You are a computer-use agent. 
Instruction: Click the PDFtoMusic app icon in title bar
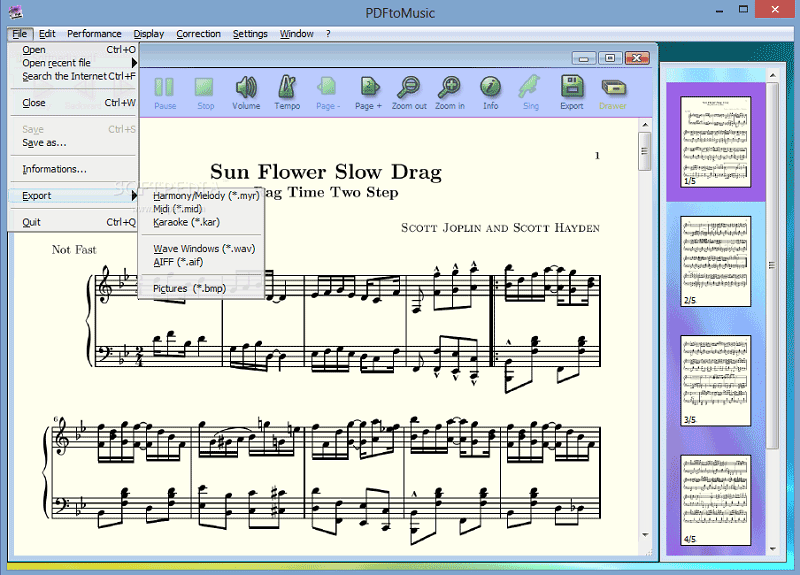16,11
